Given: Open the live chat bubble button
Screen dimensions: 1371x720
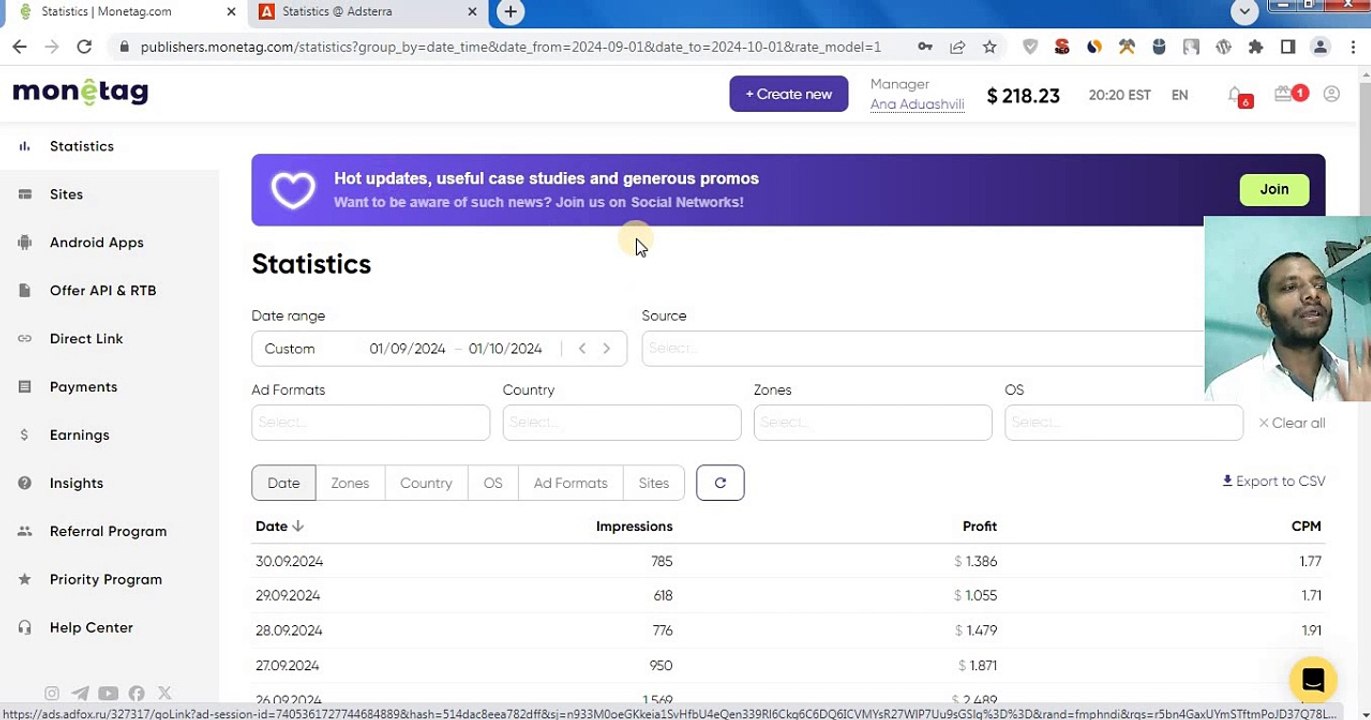Looking at the screenshot, I should pyautogui.click(x=1313, y=680).
